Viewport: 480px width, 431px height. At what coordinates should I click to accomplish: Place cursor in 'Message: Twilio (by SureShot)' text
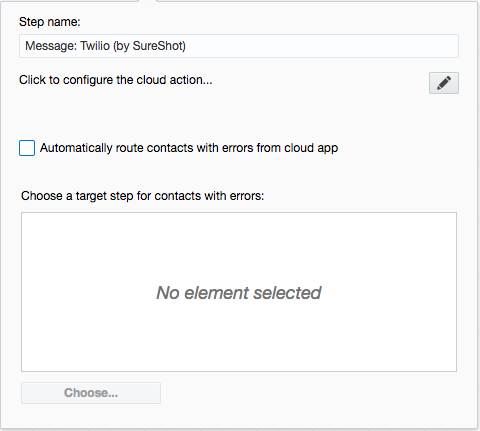coord(105,46)
